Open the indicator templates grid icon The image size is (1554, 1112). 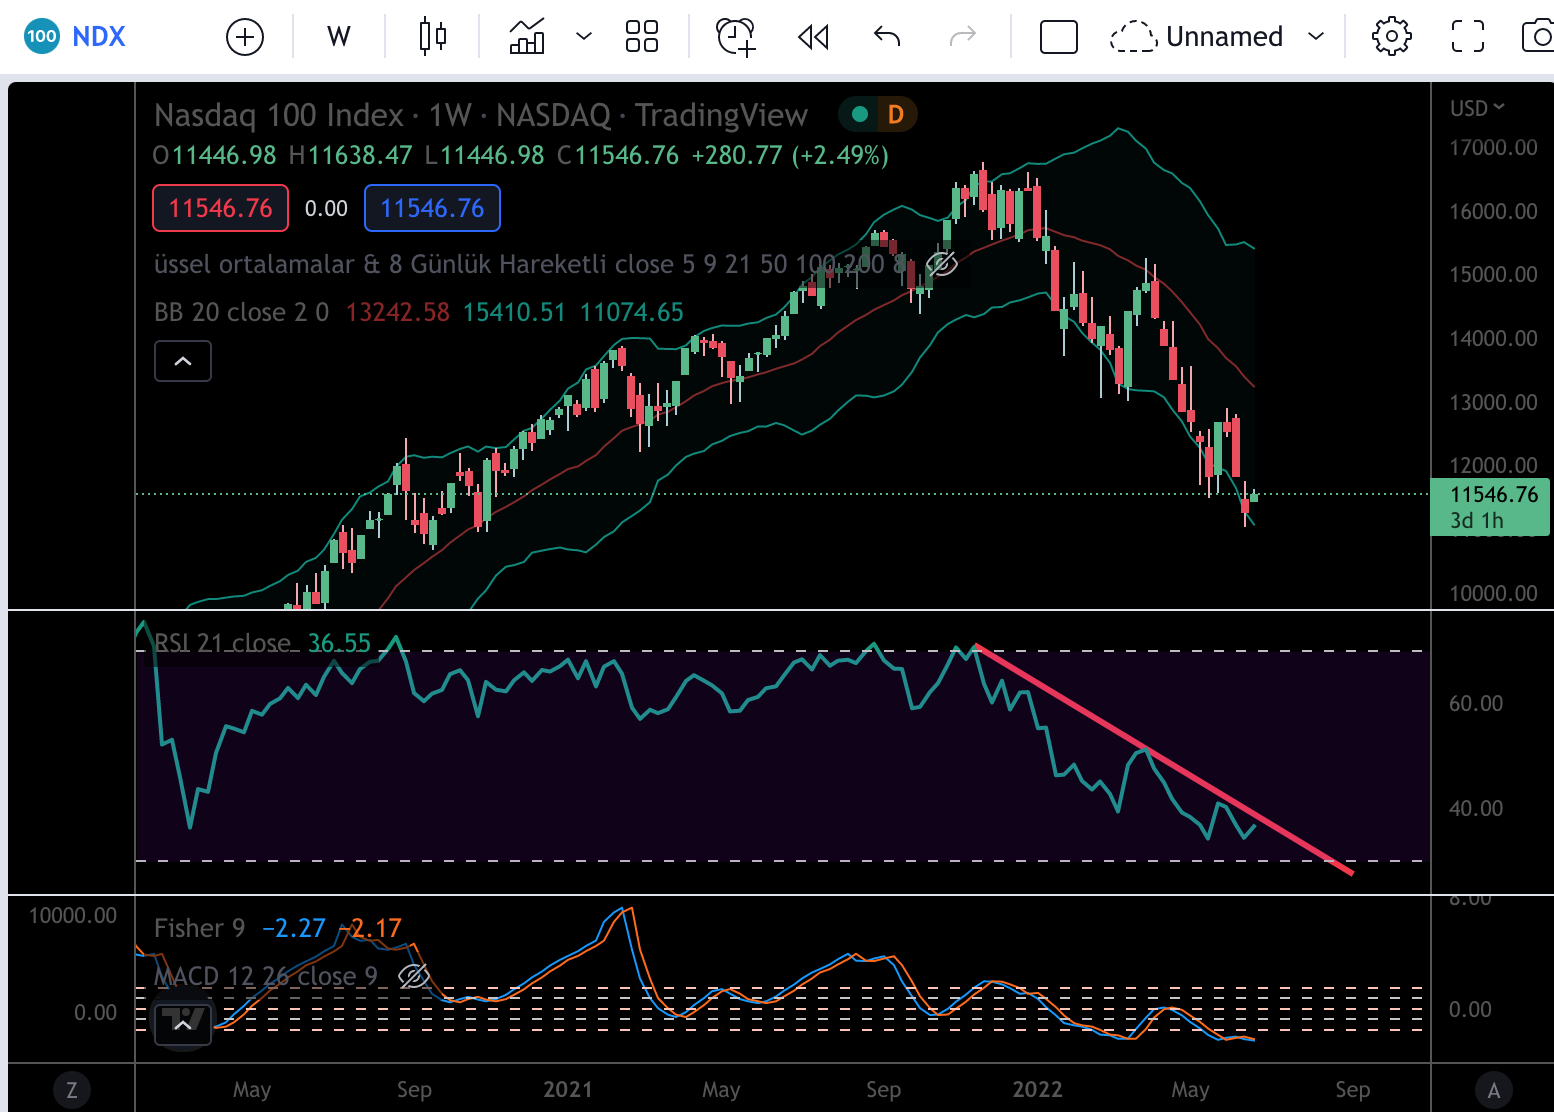[x=642, y=37]
